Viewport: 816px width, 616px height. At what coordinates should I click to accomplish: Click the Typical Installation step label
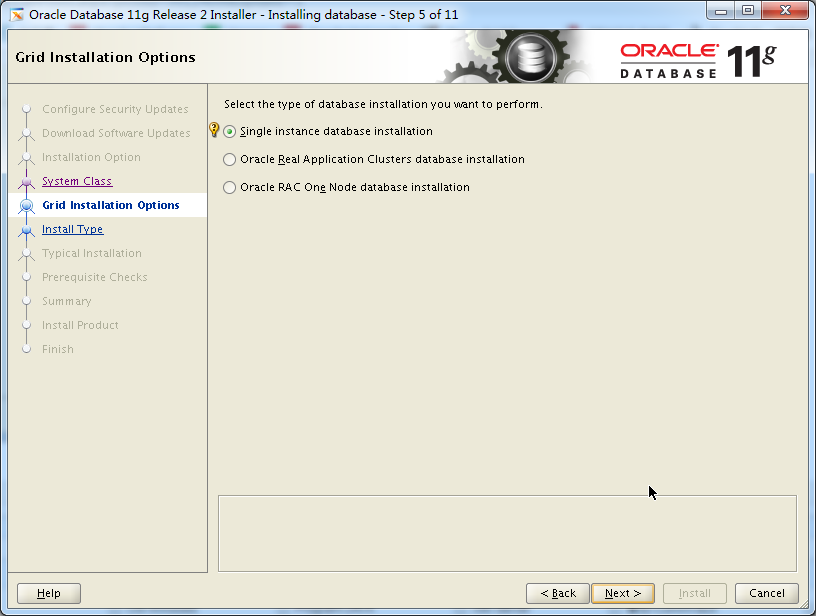coord(92,253)
